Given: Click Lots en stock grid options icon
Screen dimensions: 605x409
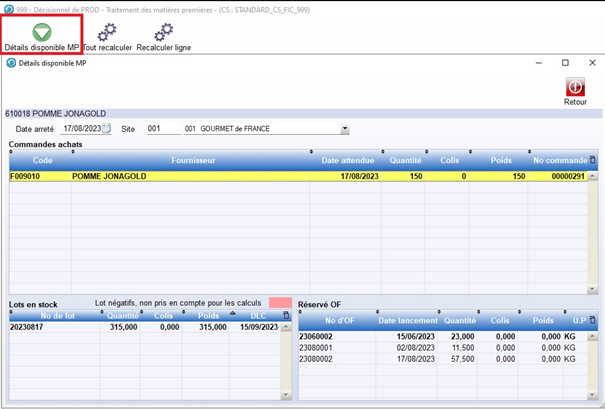Looking at the screenshot, I should click(286, 315).
